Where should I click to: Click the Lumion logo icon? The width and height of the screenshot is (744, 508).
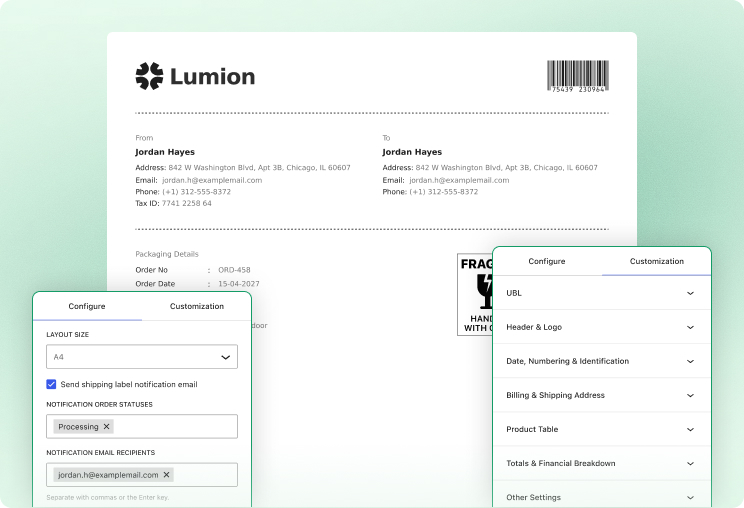tap(149, 76)
